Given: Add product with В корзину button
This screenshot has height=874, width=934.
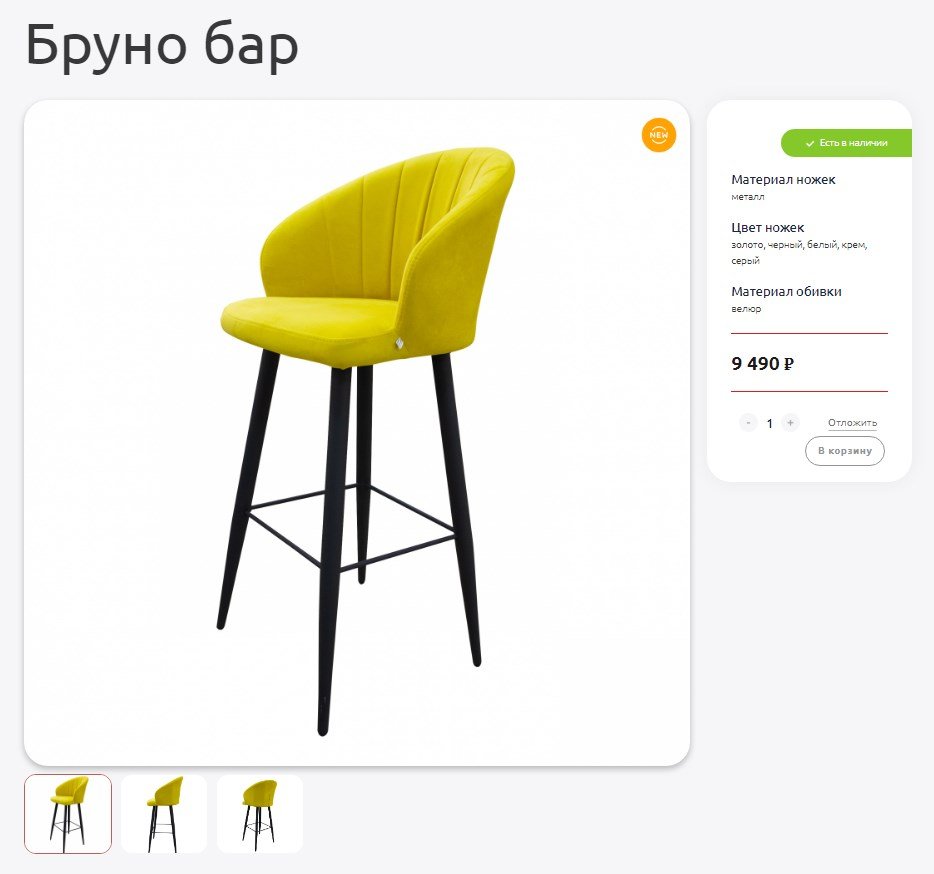Looking at the screenshot, I should click(845, 451).
